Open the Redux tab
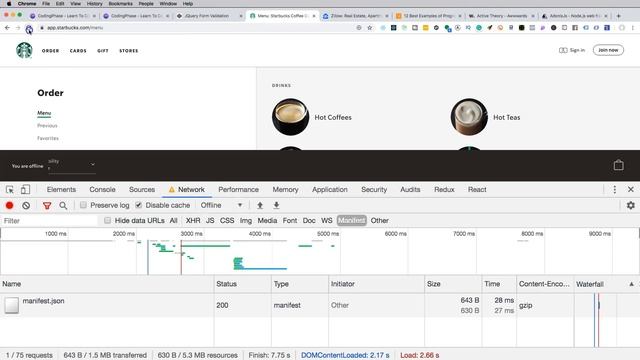The width and height of the screenshot is (640, 360). click(444, 189)
